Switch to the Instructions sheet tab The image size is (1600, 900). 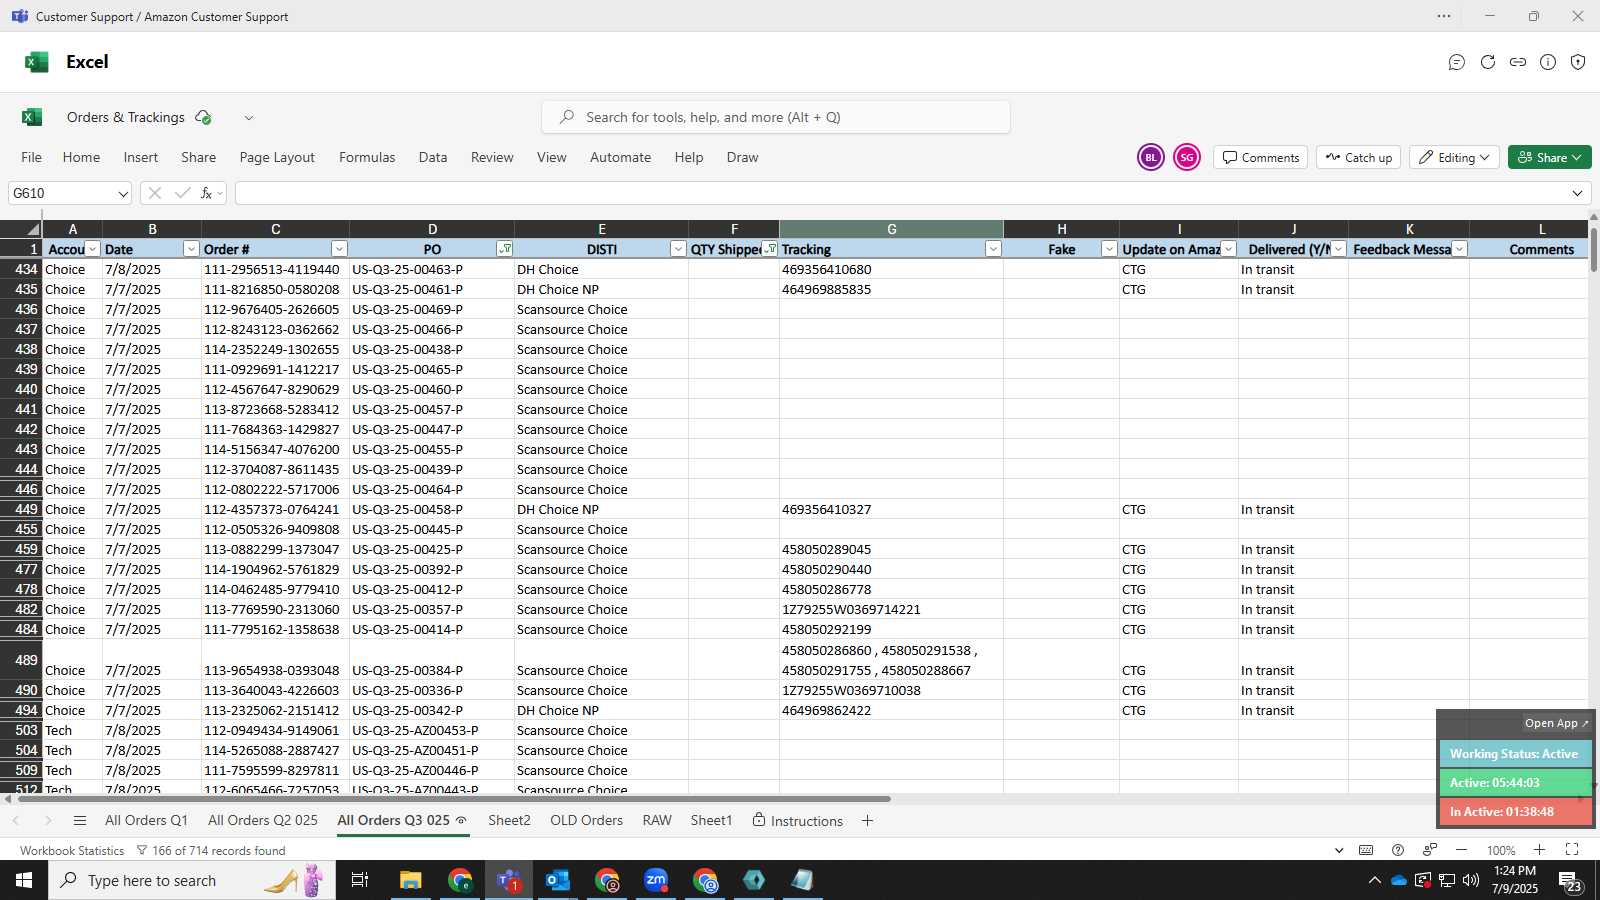[798, 821]
